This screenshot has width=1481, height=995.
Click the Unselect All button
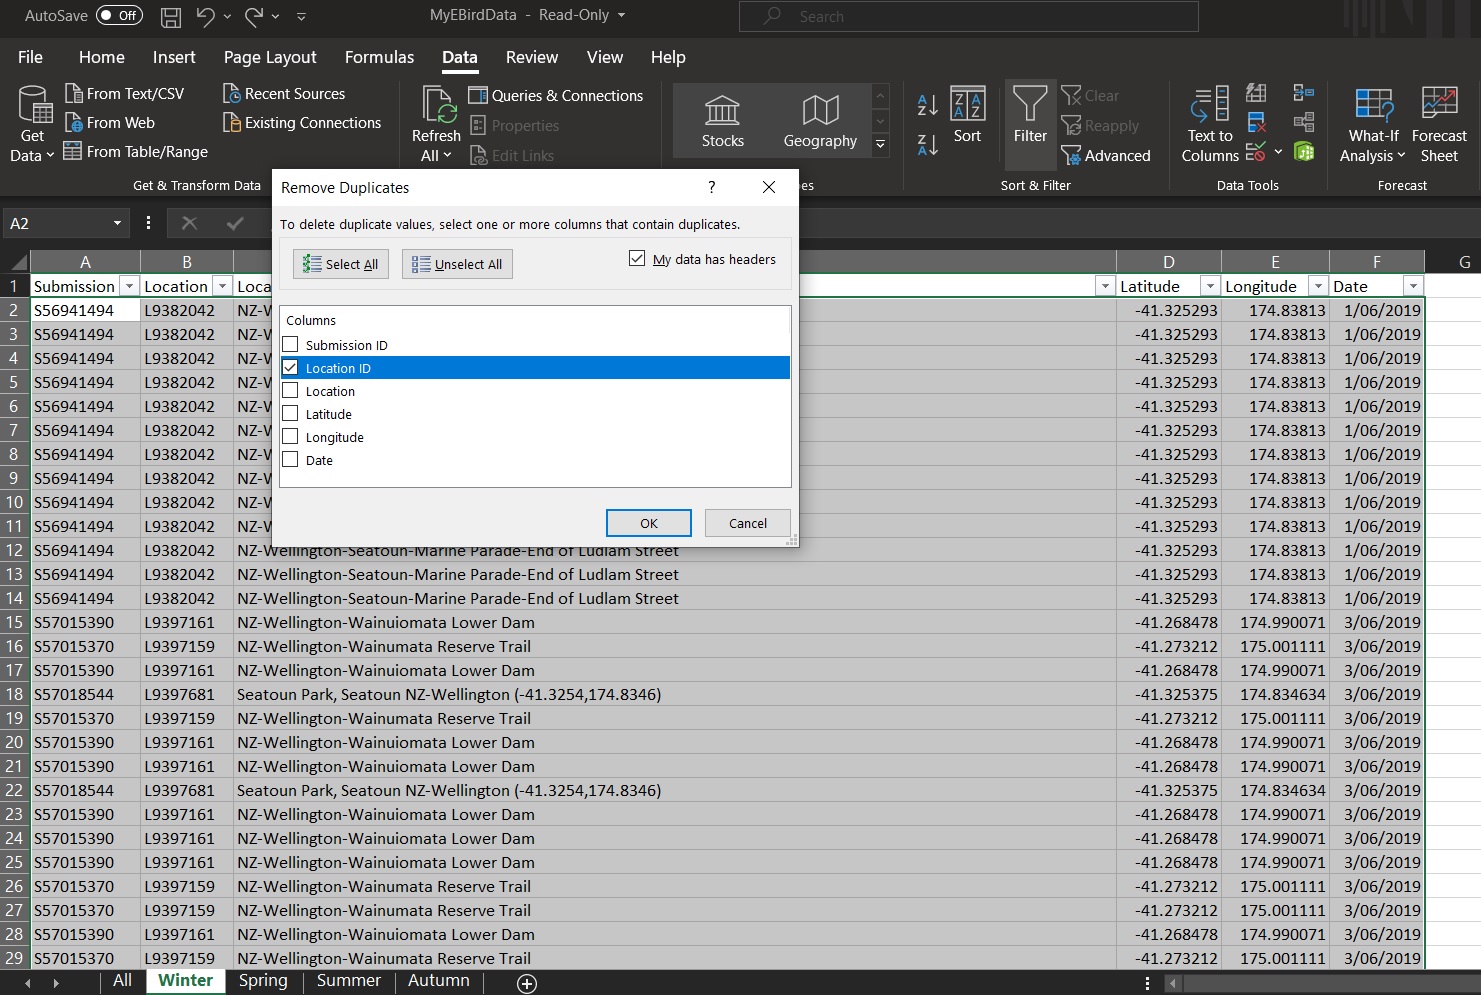[x=457, y=264]
